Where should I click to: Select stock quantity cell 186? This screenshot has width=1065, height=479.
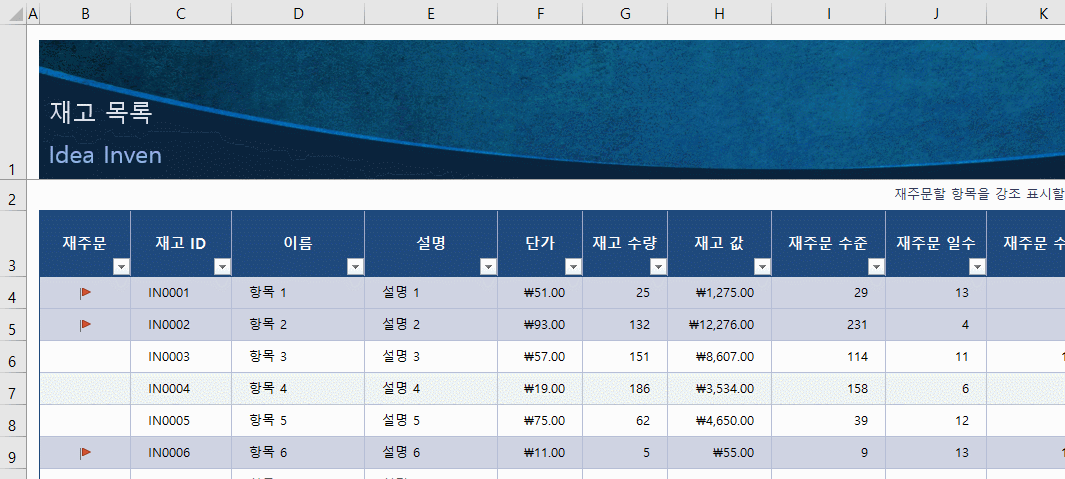tap(625, 389)
